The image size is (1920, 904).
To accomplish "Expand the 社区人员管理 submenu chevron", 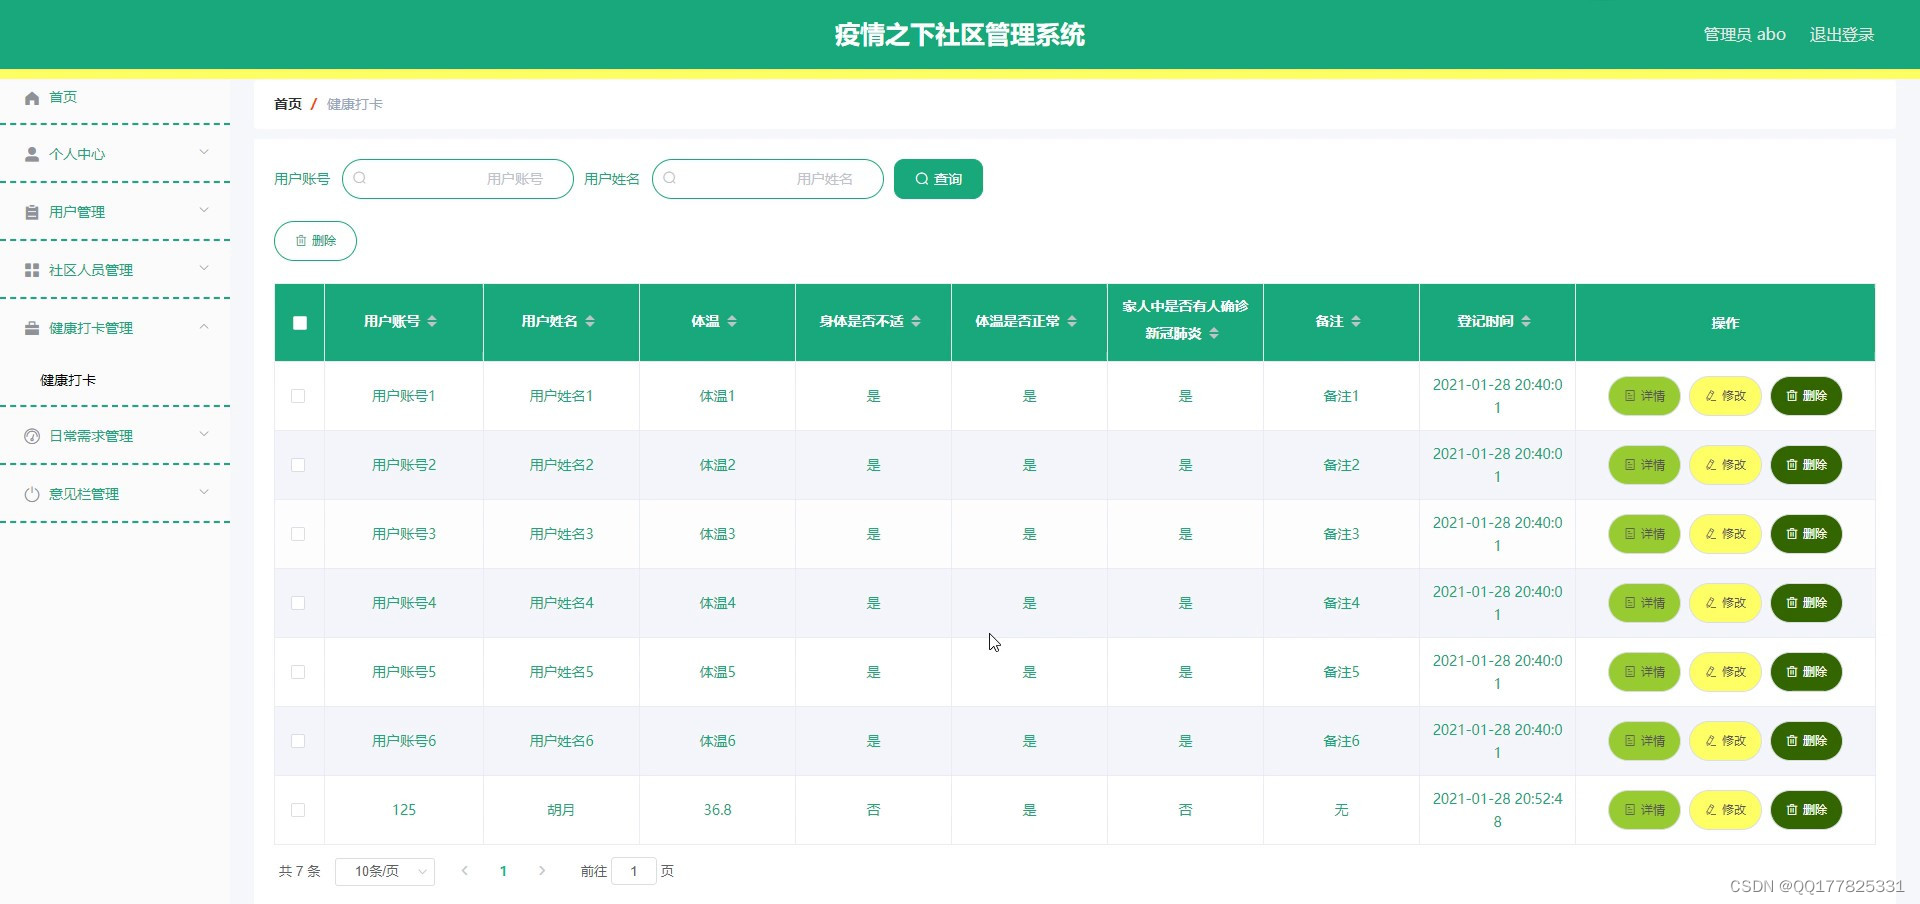I will coord(204,268).
